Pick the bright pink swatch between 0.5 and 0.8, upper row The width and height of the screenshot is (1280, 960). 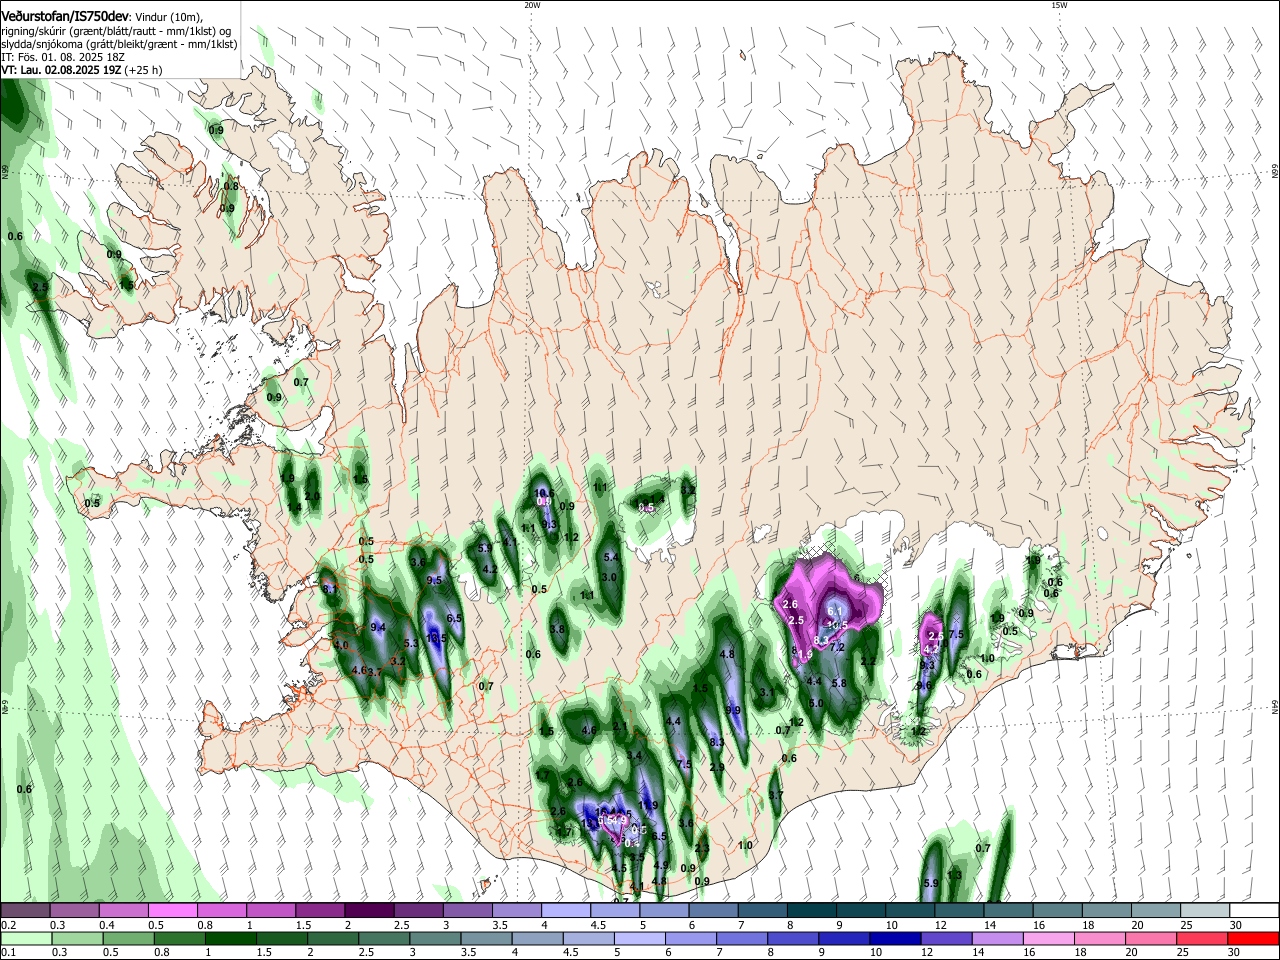[x=172, y=910]
